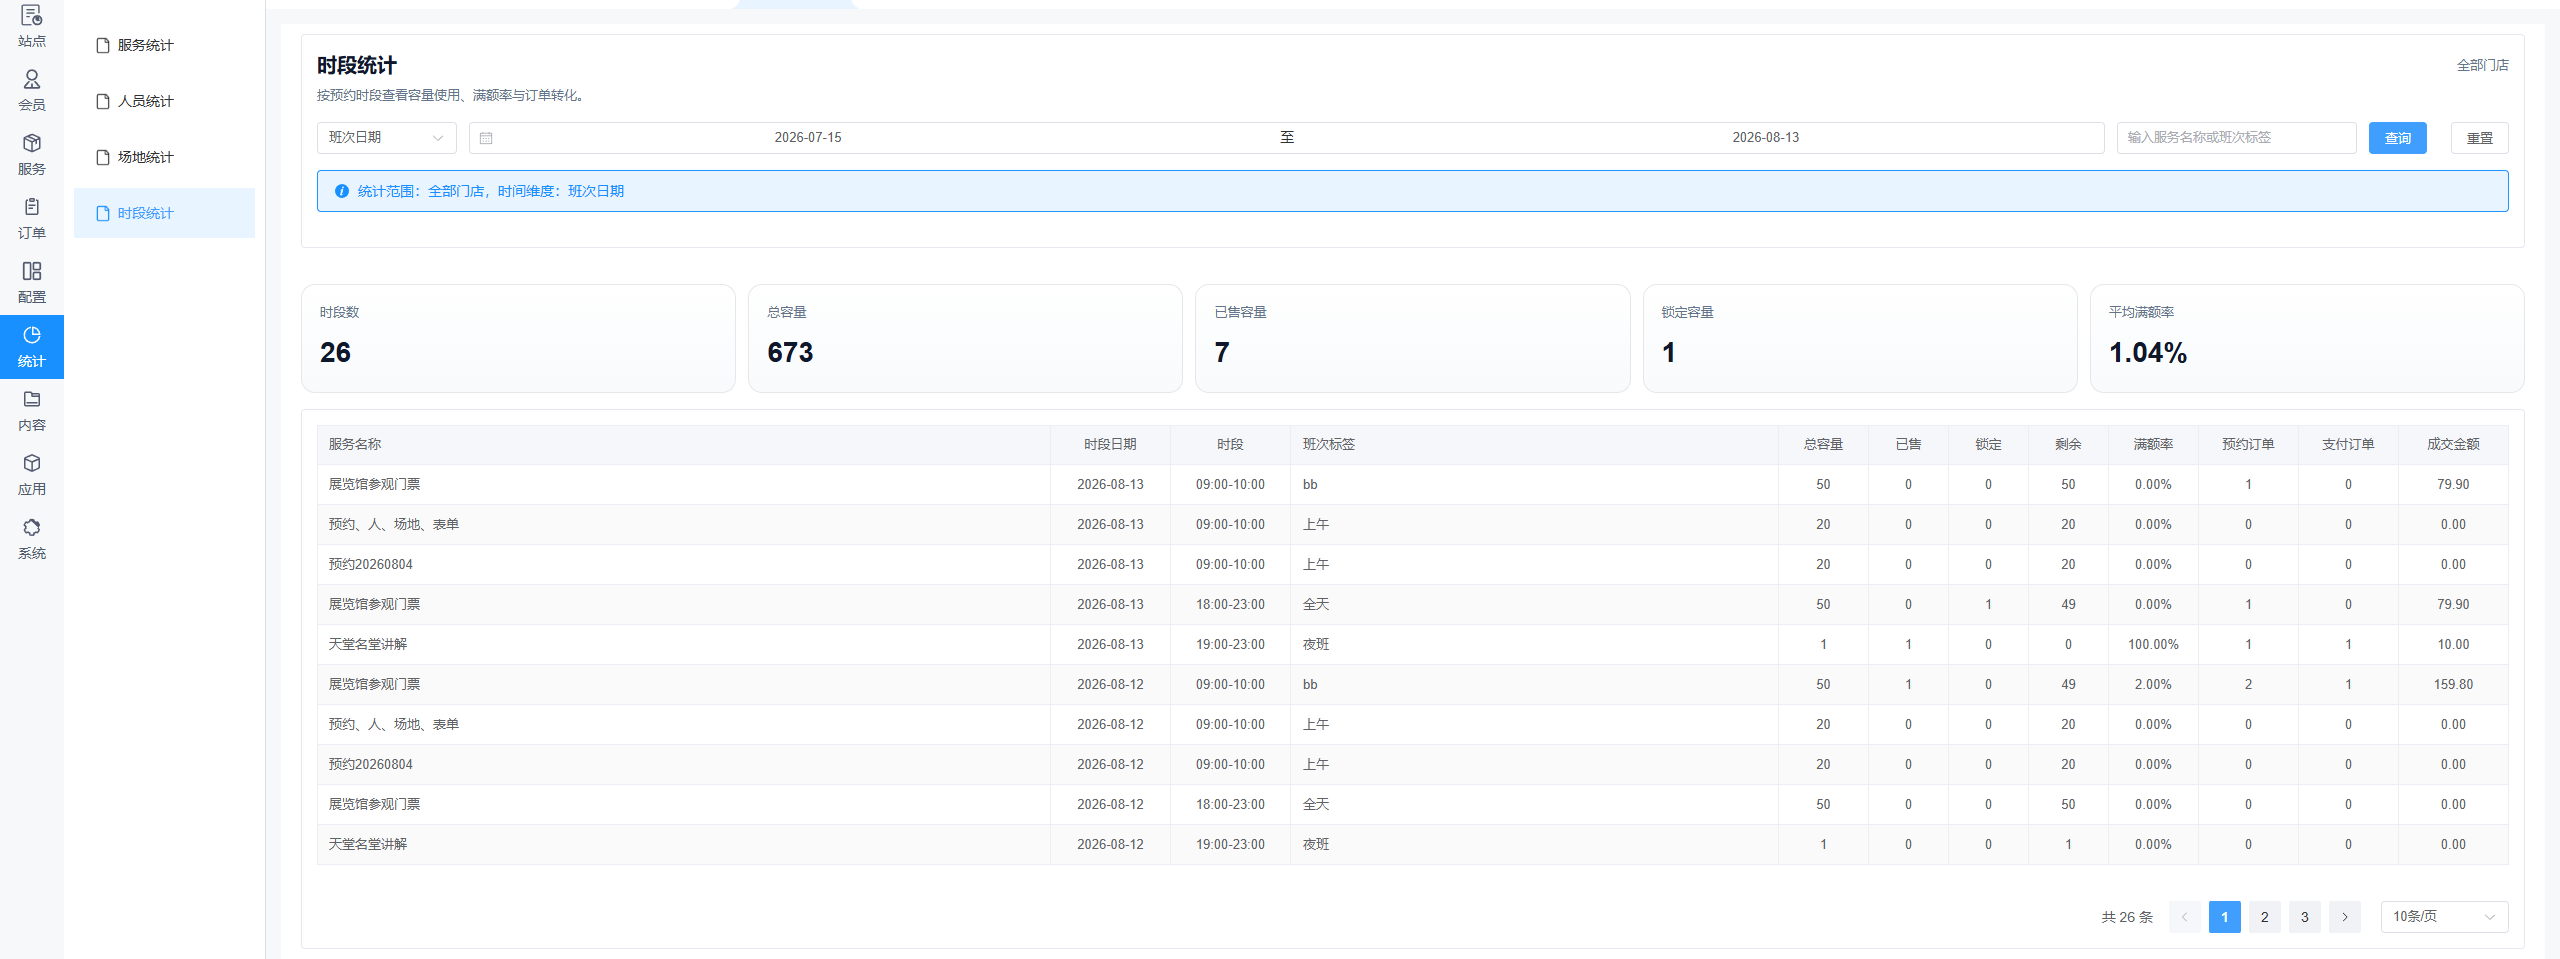The height and width of the screenshot is (959, 2560).
Task: Click the 班次标签 column header
Action: [x=1534, y=444]
